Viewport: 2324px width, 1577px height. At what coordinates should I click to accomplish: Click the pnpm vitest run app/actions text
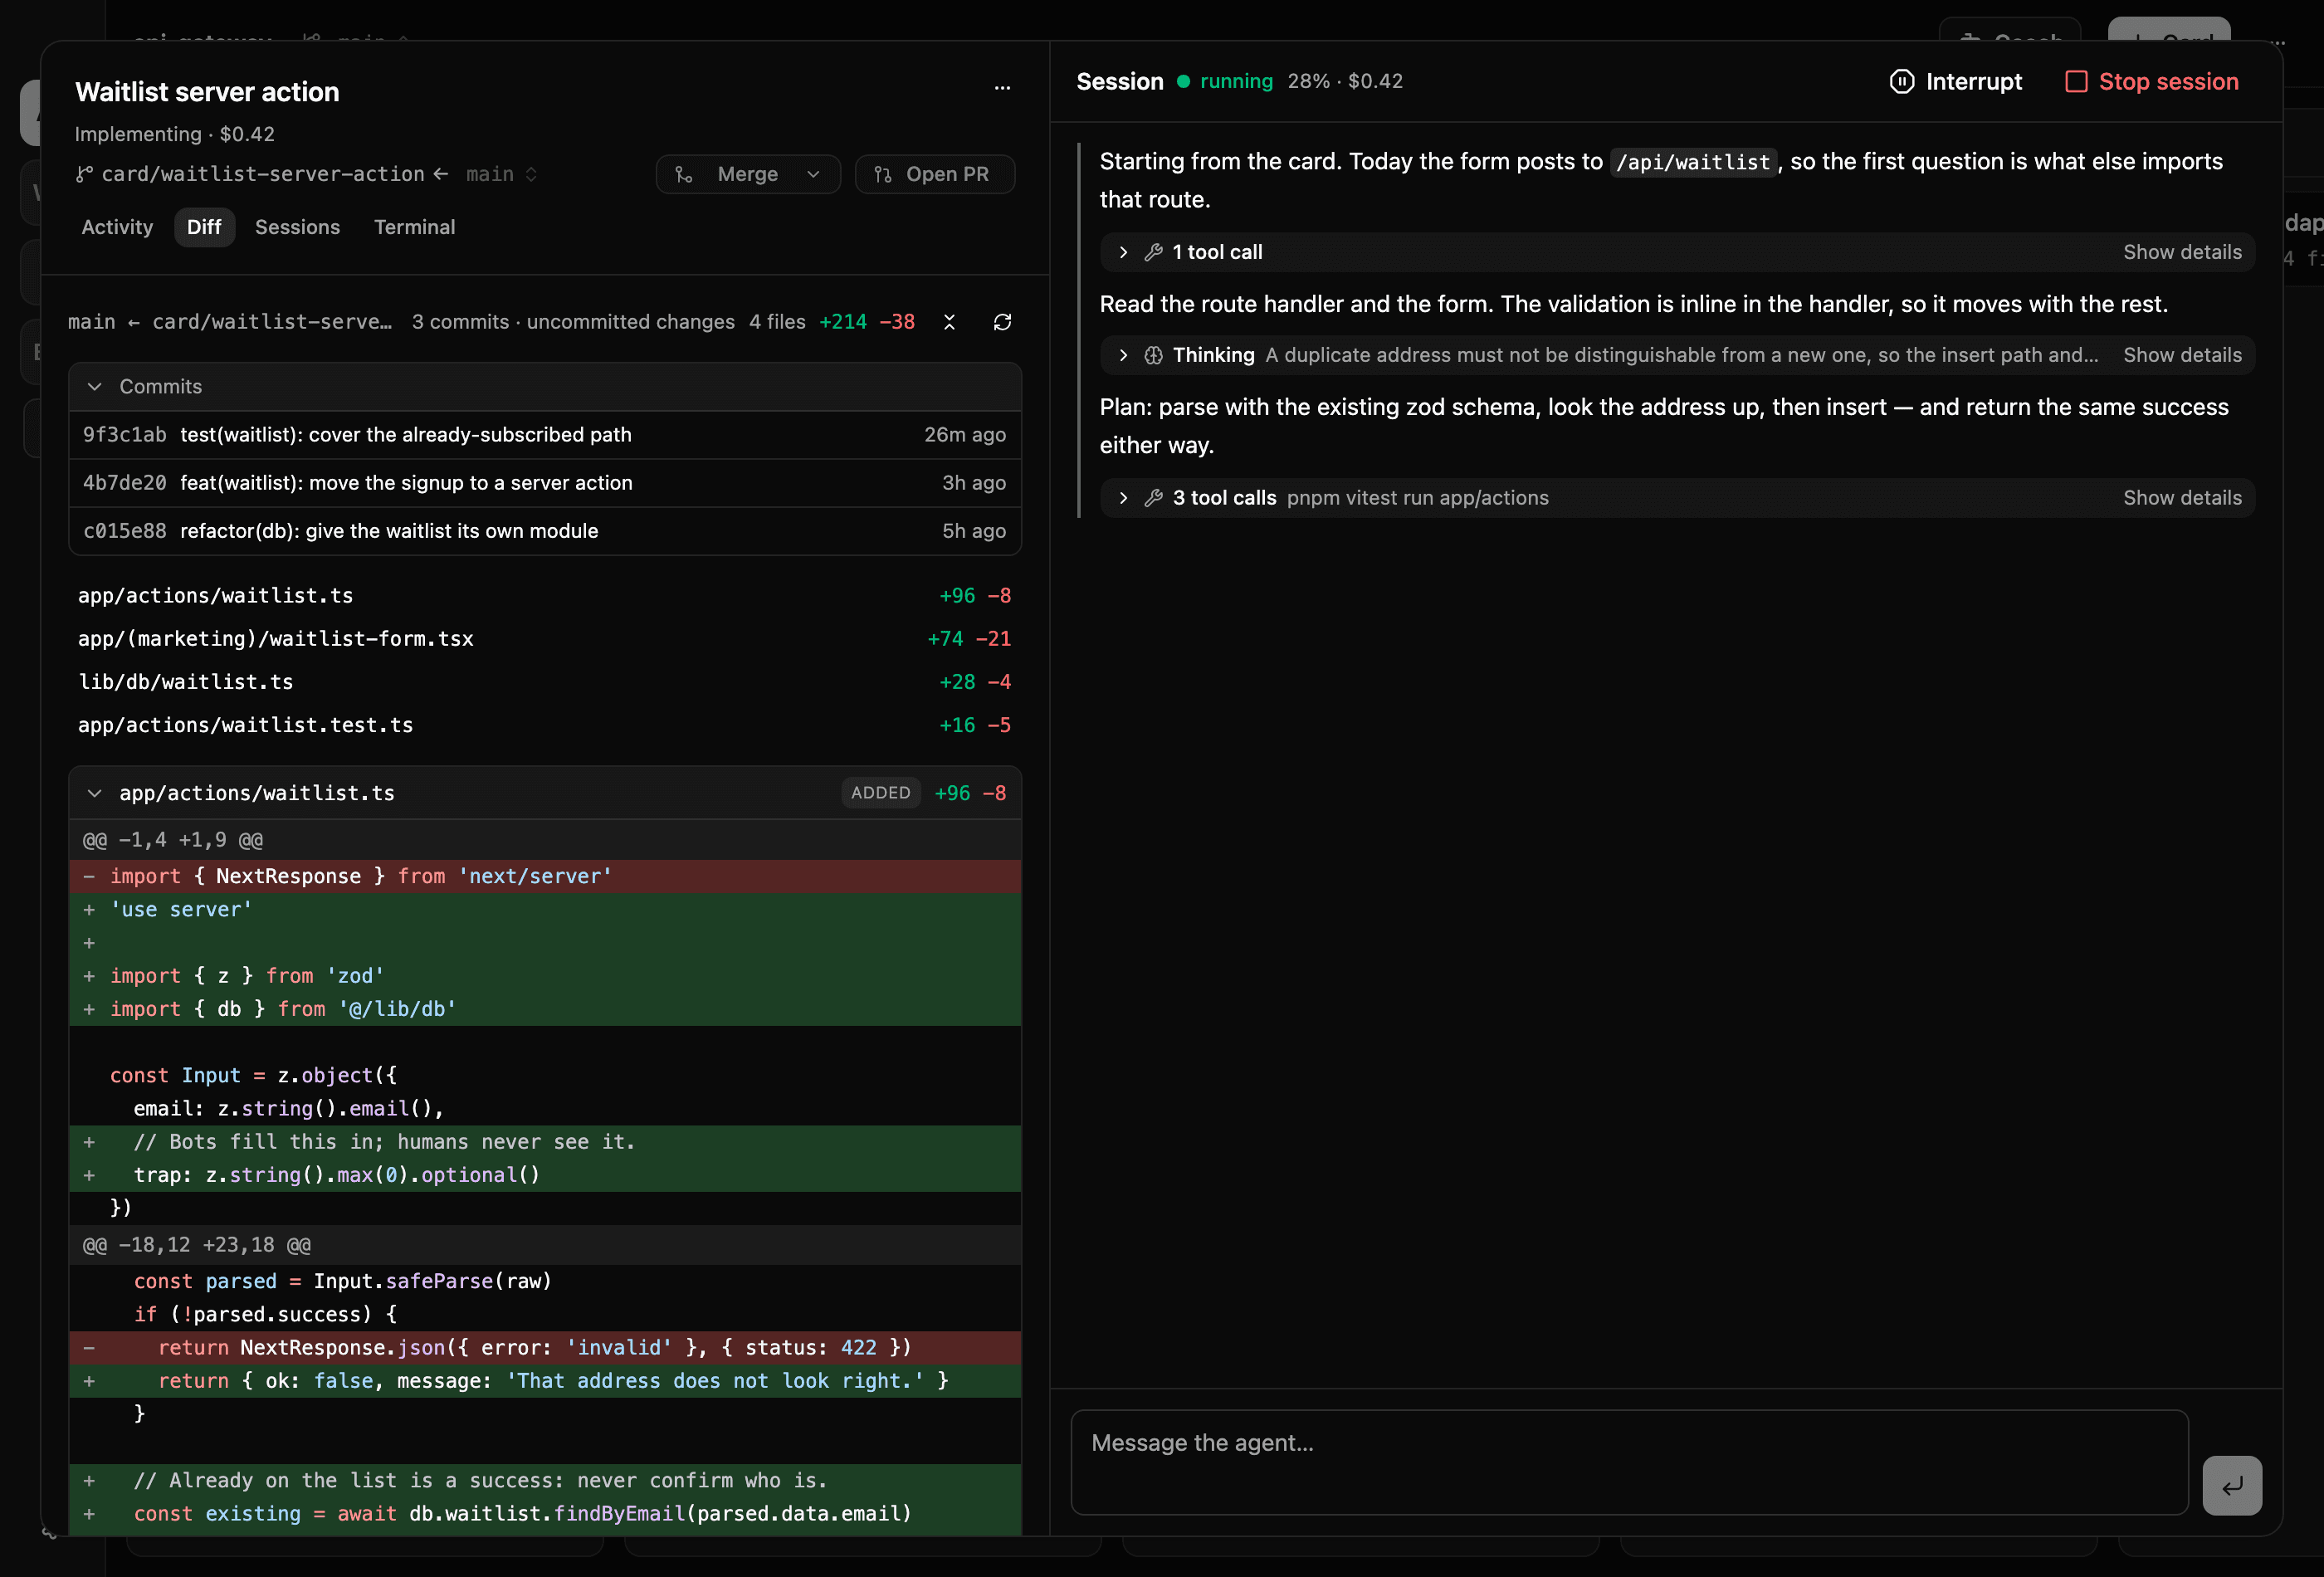1417,498
